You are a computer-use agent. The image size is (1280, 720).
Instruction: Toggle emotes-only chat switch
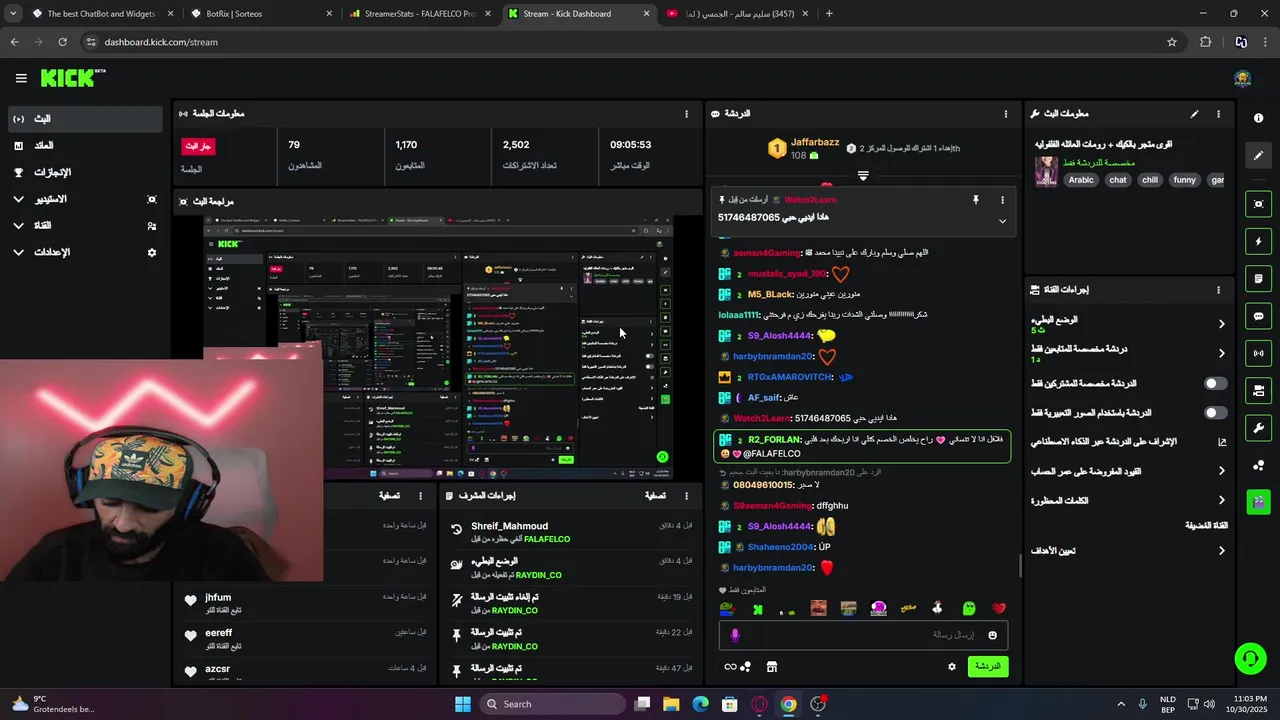pos(1215,412)
